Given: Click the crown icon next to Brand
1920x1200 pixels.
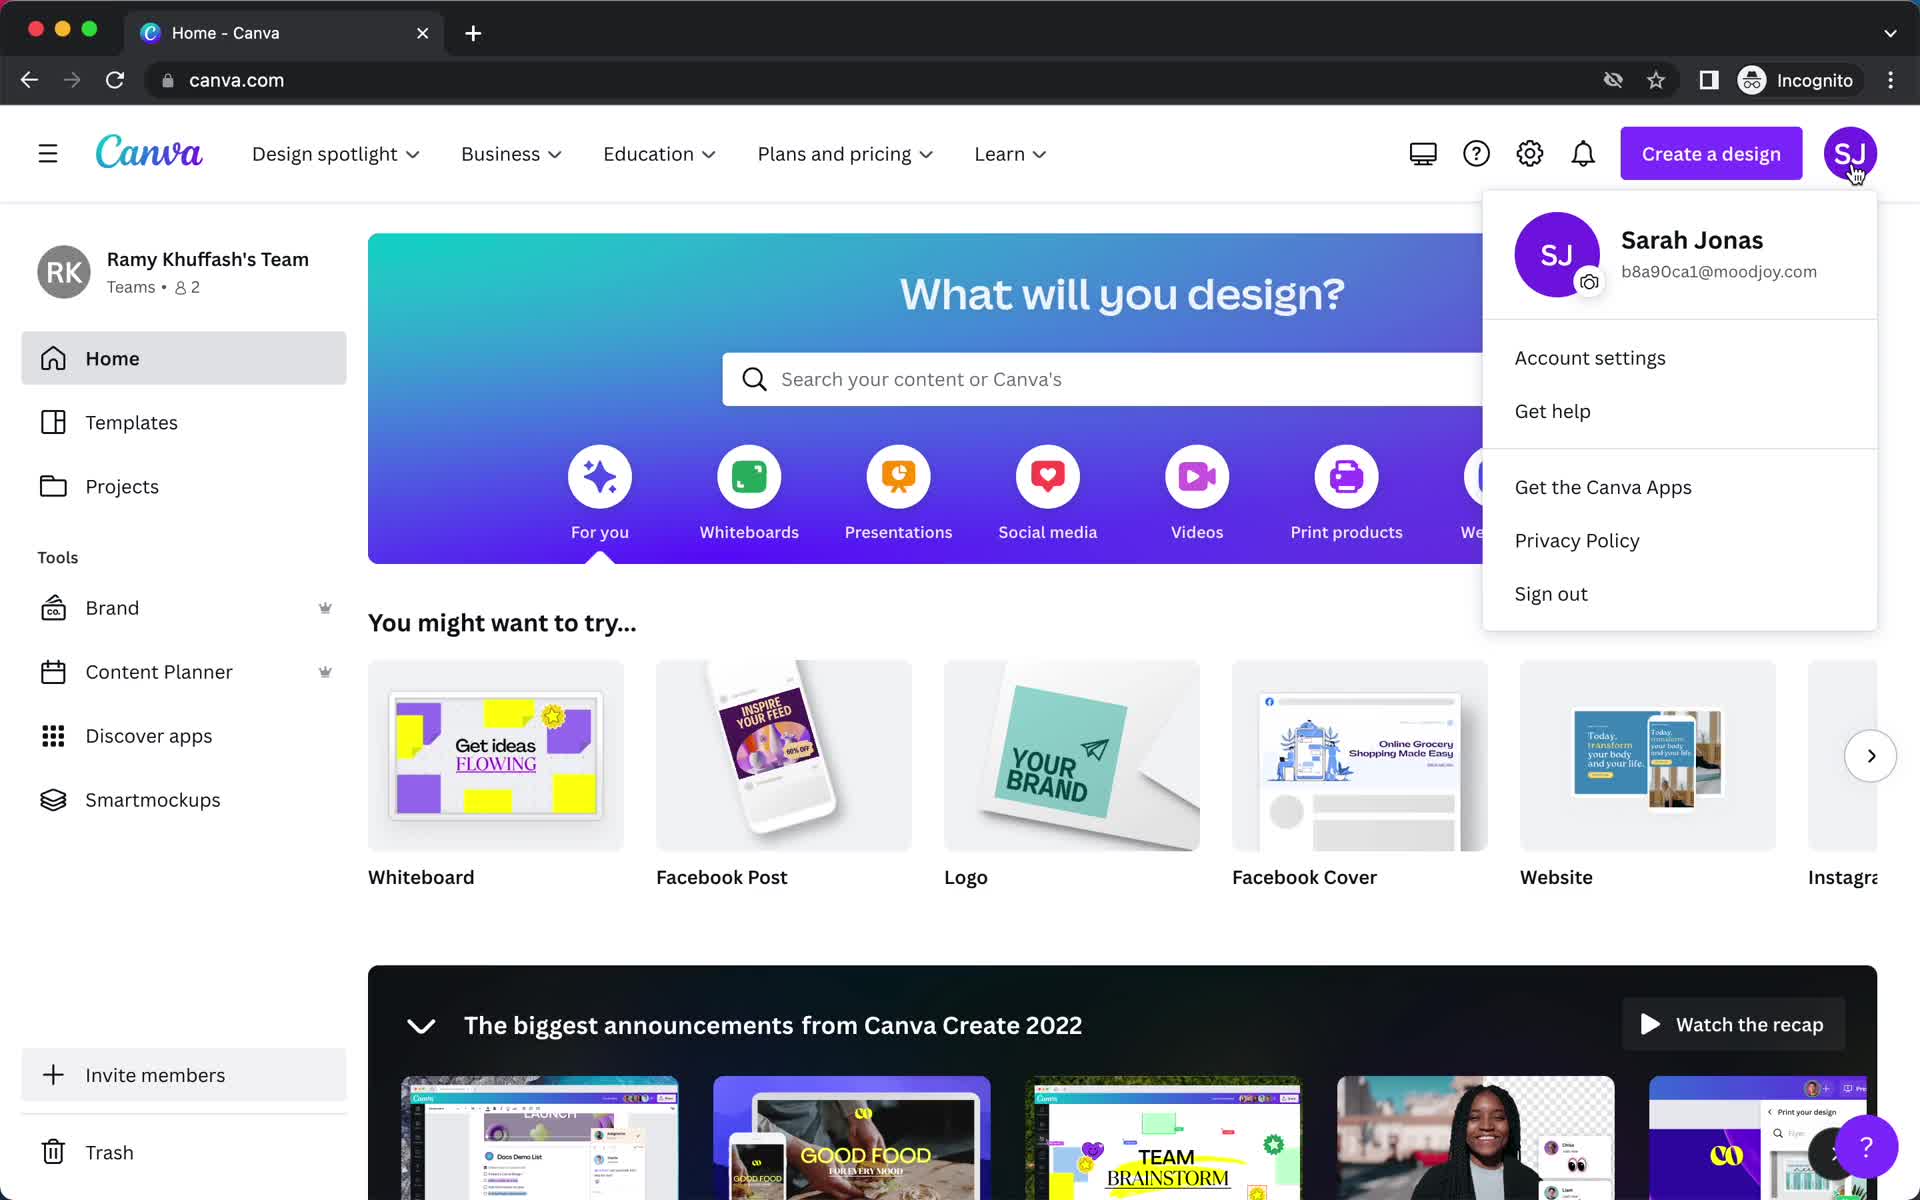Looking at the screenshot, I should (x=325, y=608).
